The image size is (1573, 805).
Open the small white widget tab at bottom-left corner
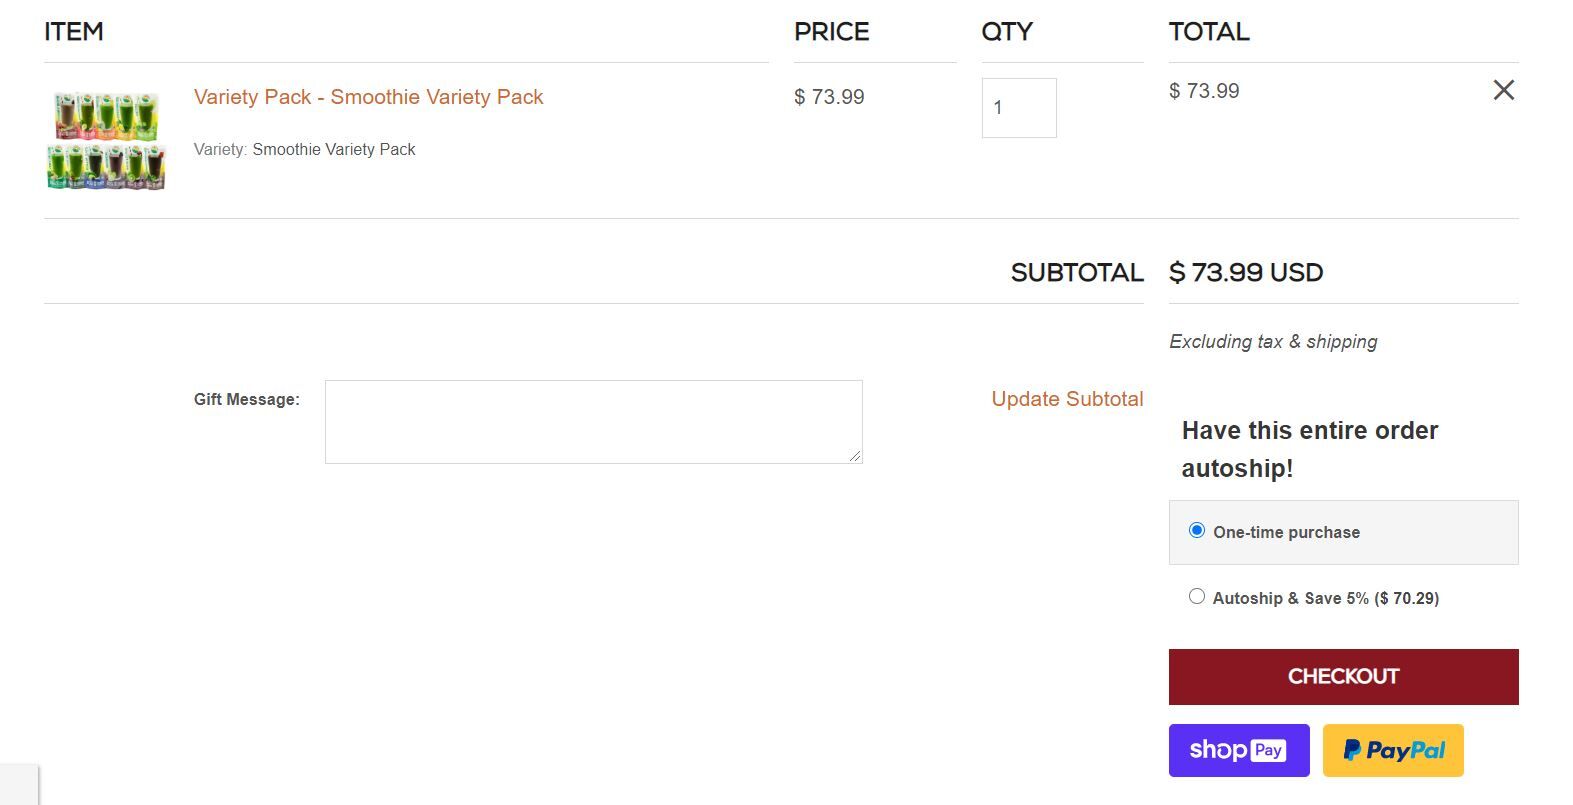(19, 785)
